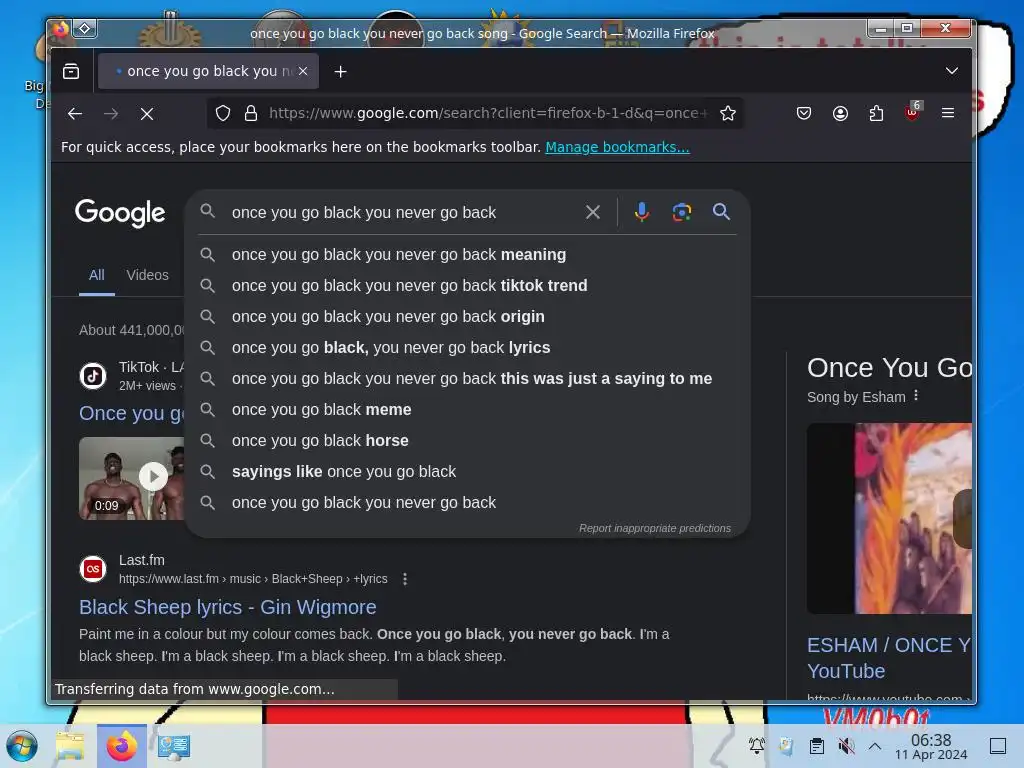Start voice search with microphone icon
The height and width of the screenshot is (768, 1024).
tap(641, 212)
